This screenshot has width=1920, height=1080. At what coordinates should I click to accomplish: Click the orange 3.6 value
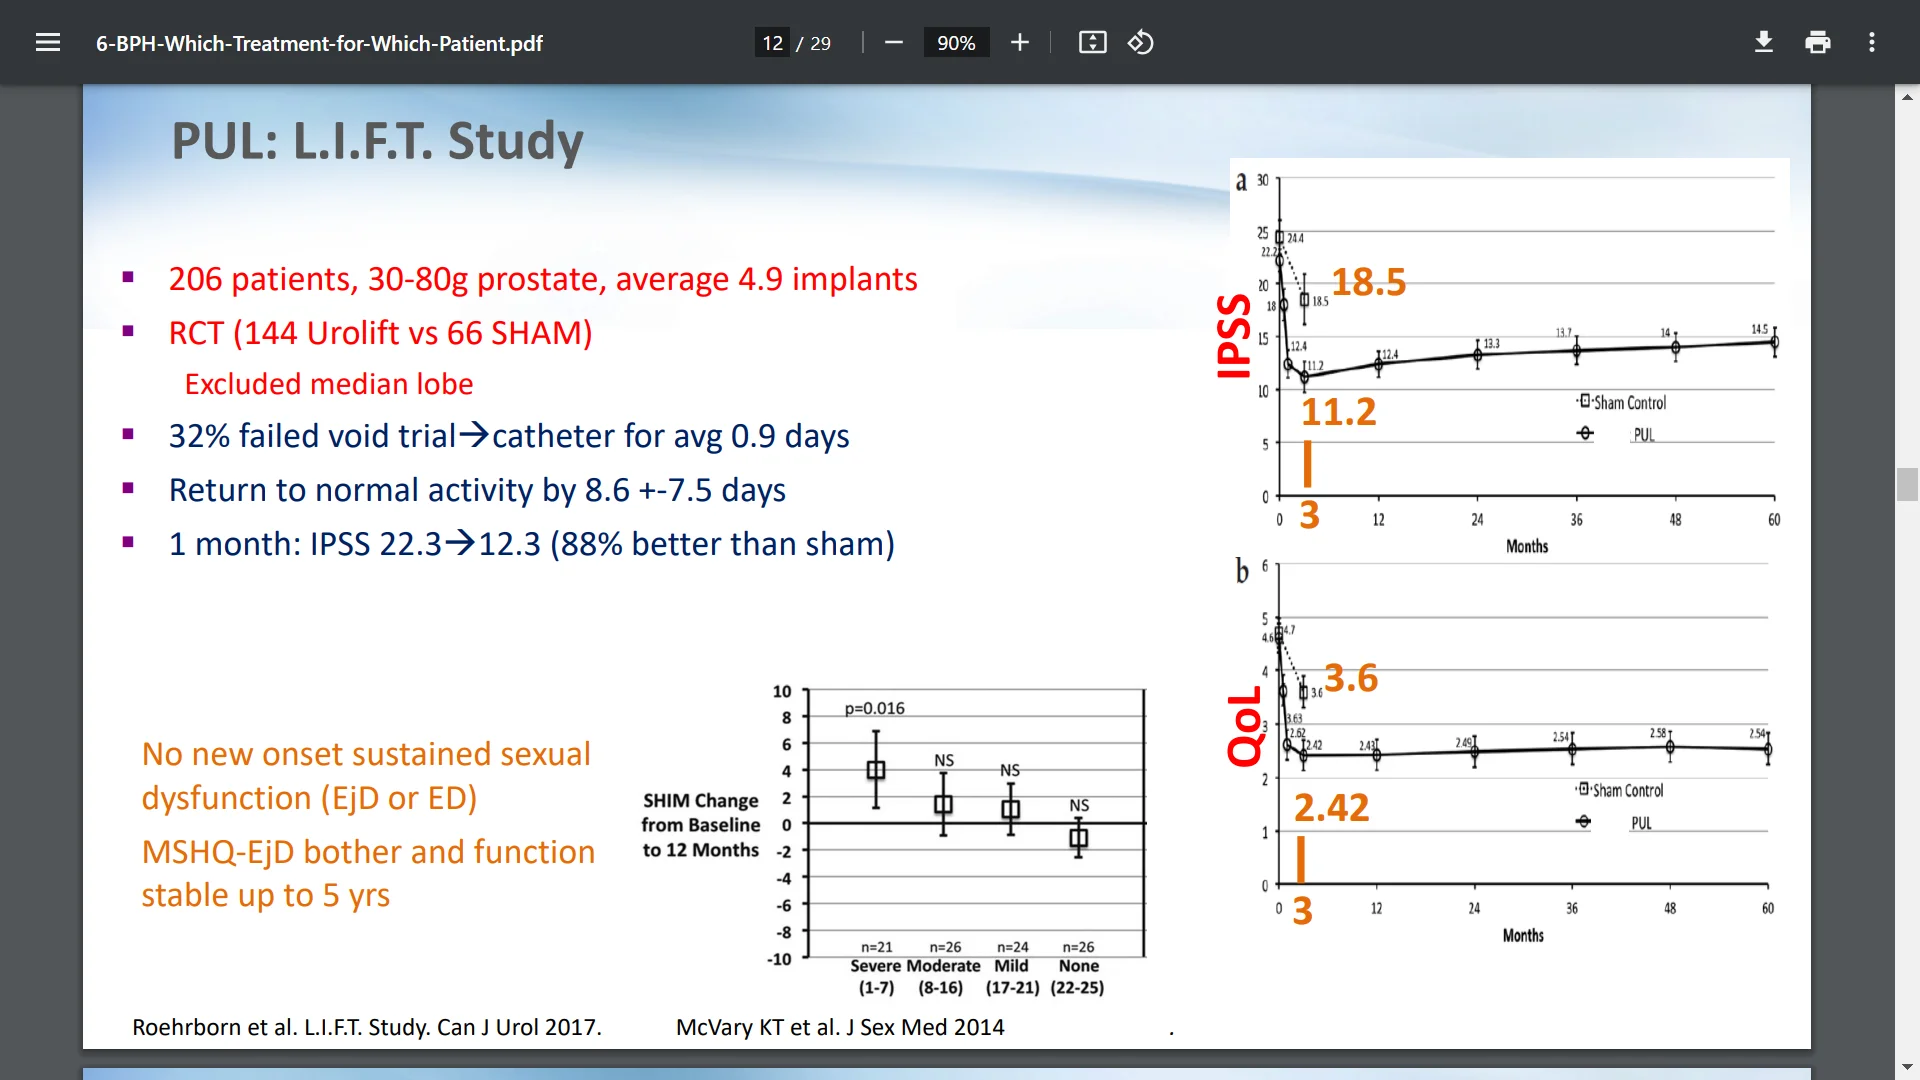tap(1351, 678)
